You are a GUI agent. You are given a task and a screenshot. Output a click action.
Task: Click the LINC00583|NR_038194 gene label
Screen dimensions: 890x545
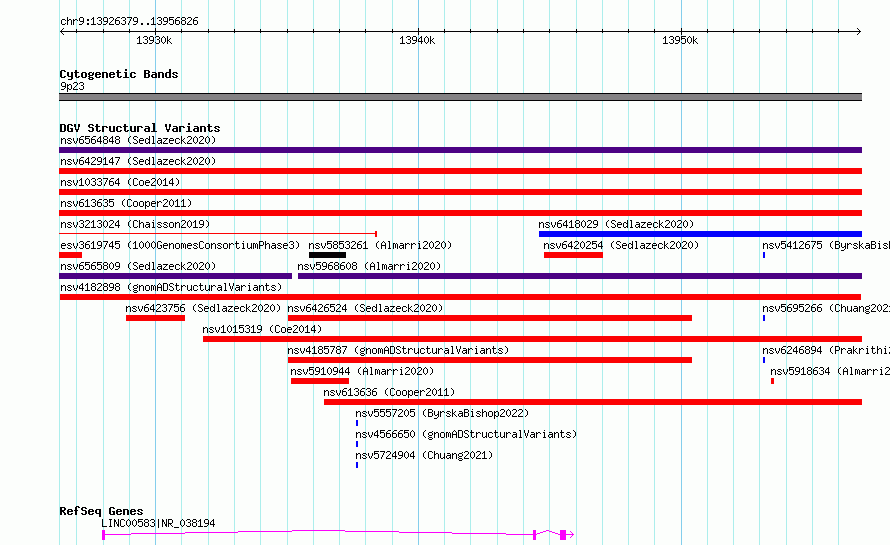158,523
